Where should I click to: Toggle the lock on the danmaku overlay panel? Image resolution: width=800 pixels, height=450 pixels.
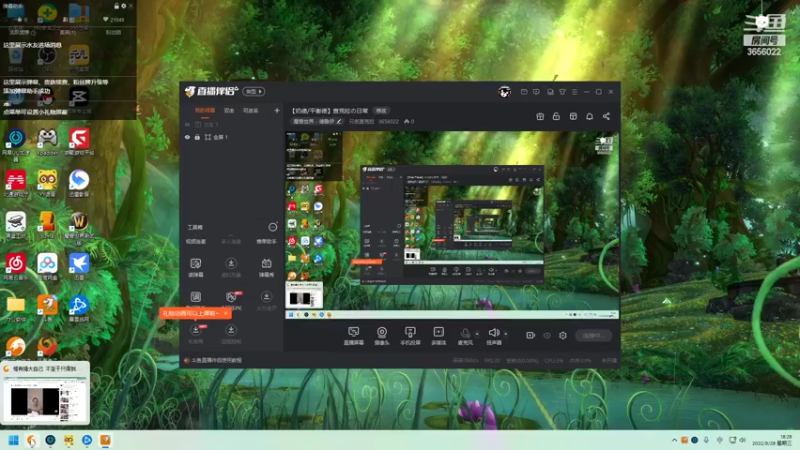[x=116, y=6]
